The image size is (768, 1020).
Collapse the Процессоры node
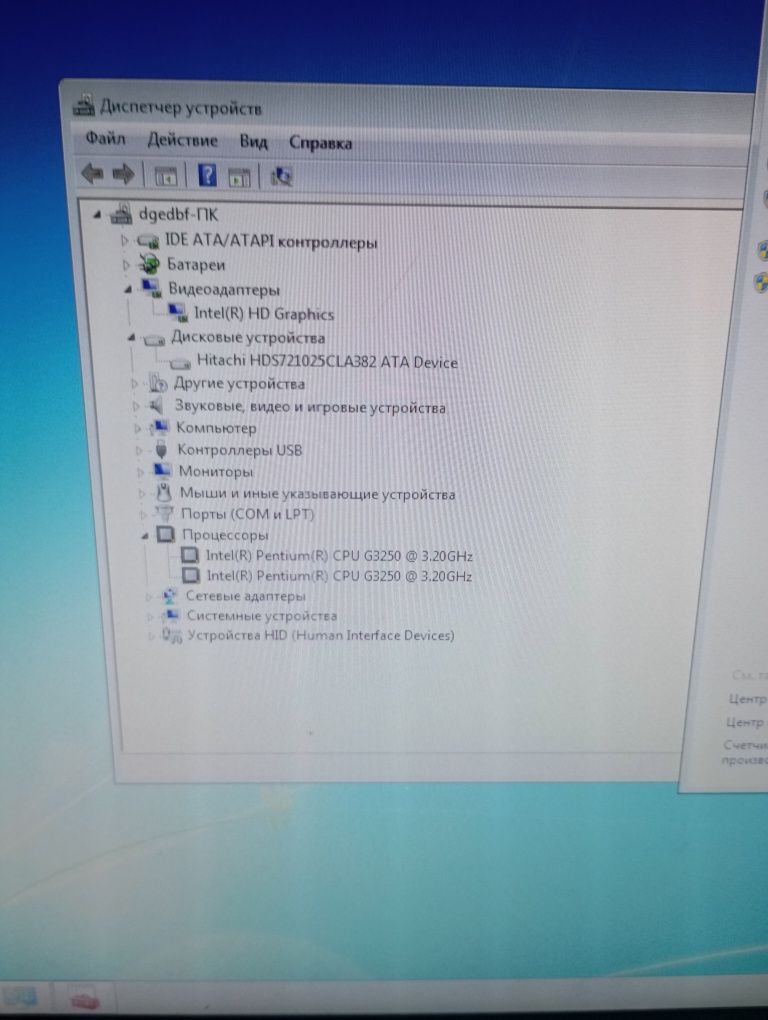coord(145,536)
